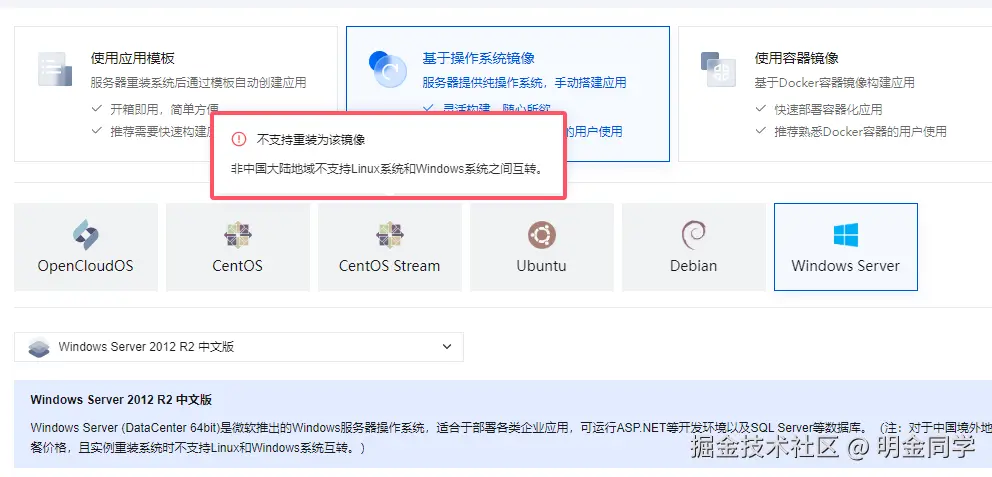Select the Windows Server label
The width and height of the screenshot is (992, 477).
click(x=845, y=266)
